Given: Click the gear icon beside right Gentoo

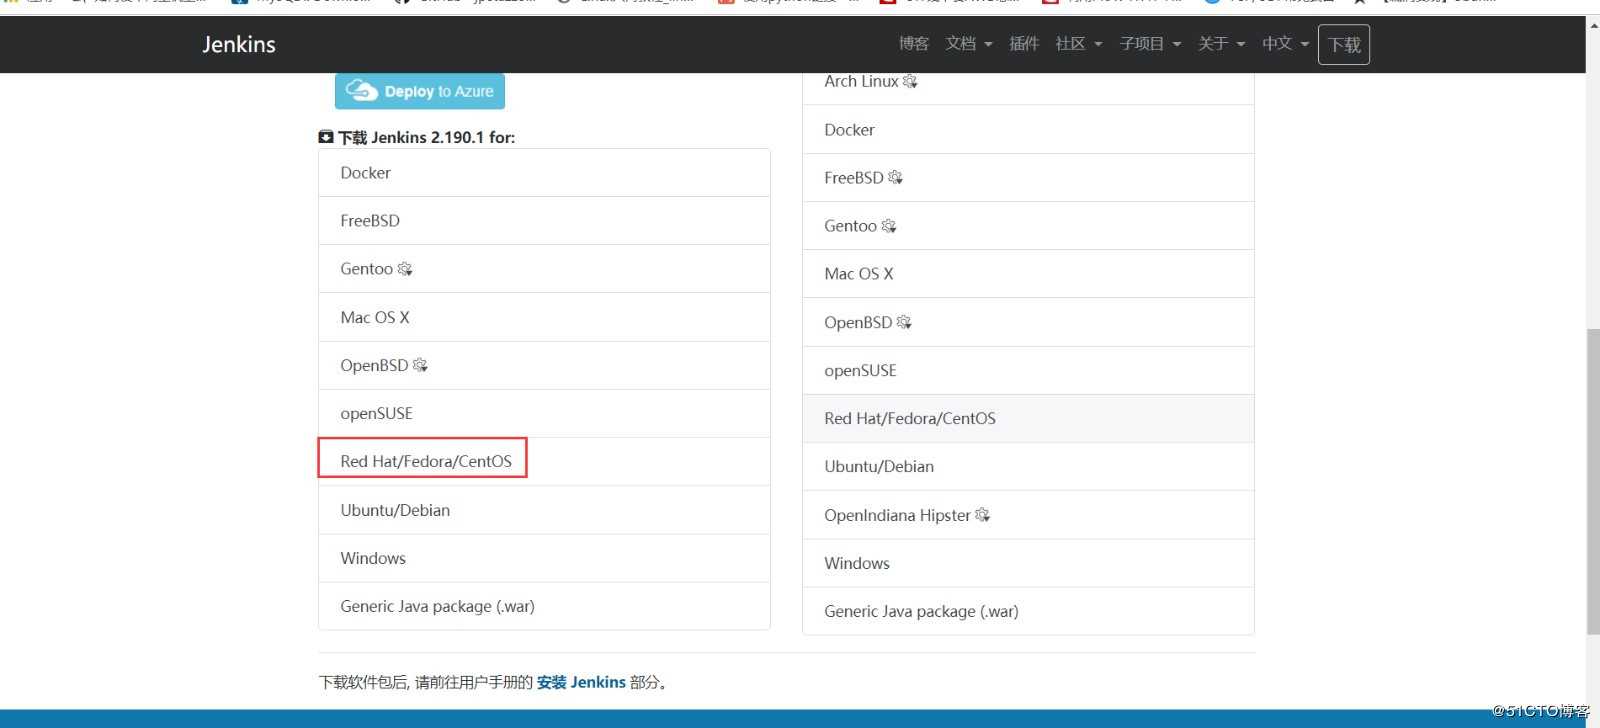Looking at the screenshot, I should coord(889,226).
